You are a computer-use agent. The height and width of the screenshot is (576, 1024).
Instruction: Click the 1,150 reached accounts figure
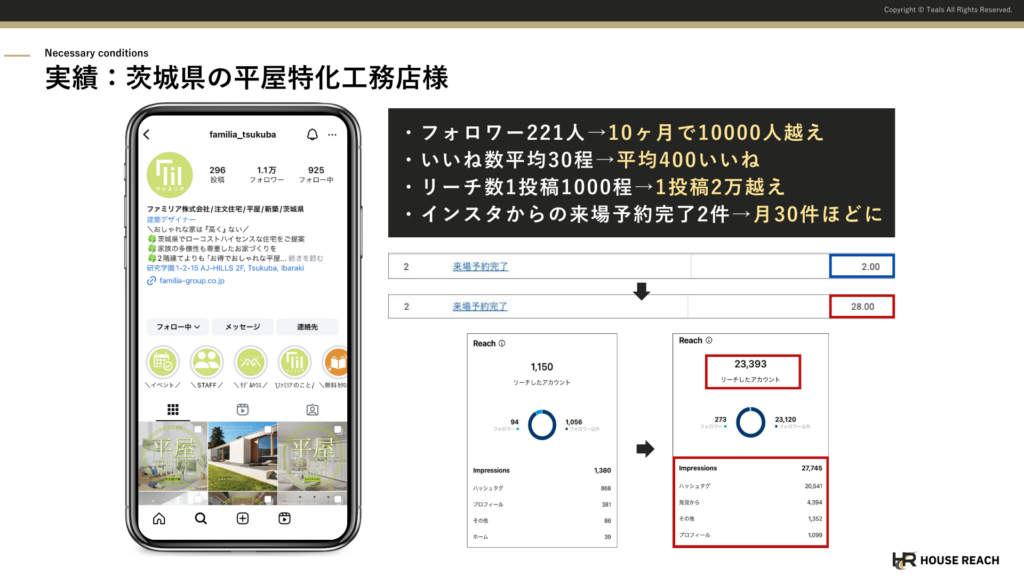(x=541, y=367)
